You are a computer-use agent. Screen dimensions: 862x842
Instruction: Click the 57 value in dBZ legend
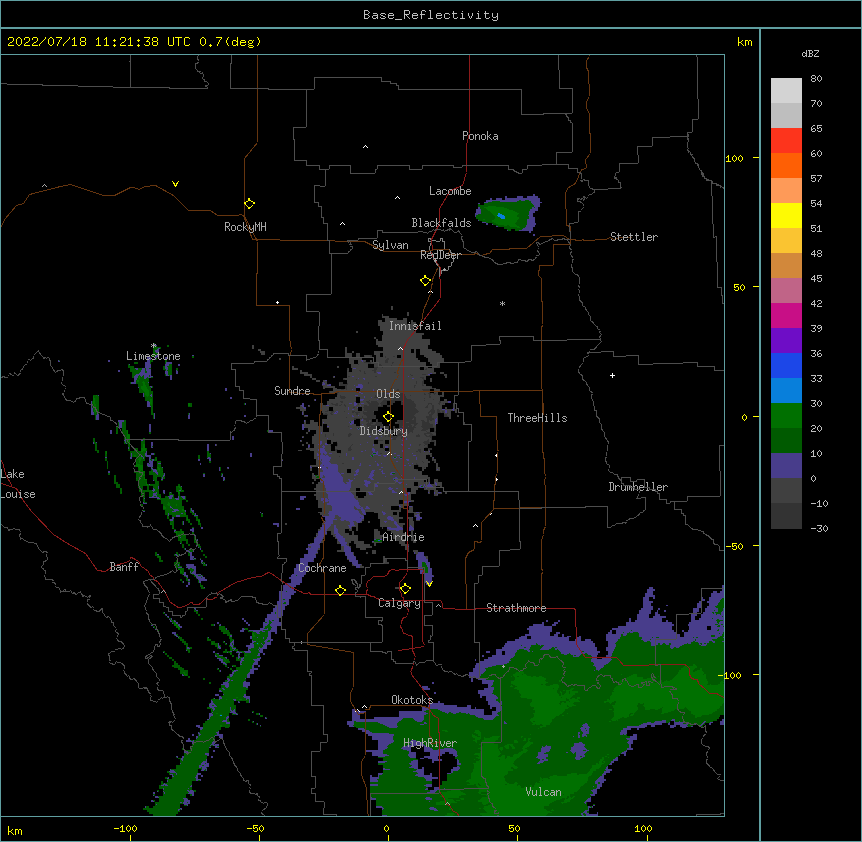pos(816,179)
